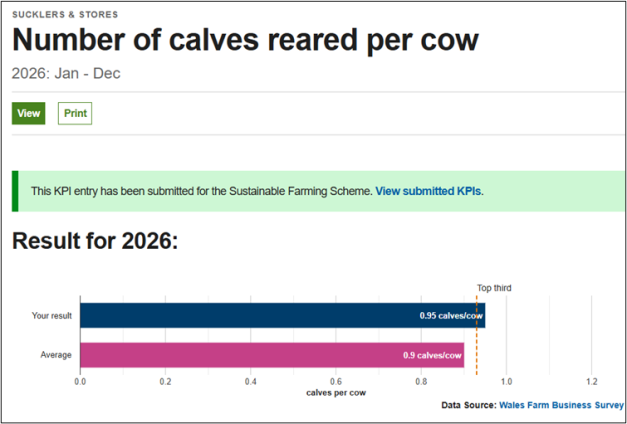Image resolution: width=627 pixels, height=424 pixels.
Task: Click the Your result axis label
Action: pos(52,316)
